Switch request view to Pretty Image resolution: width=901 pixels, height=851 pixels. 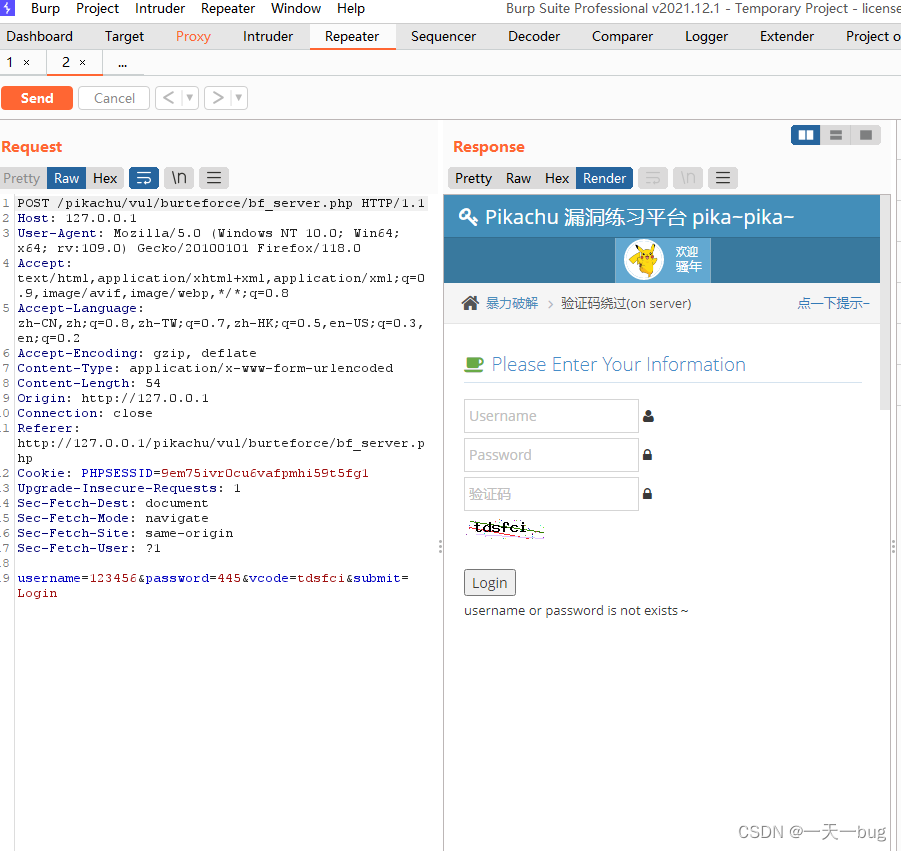tap(22, 178)
